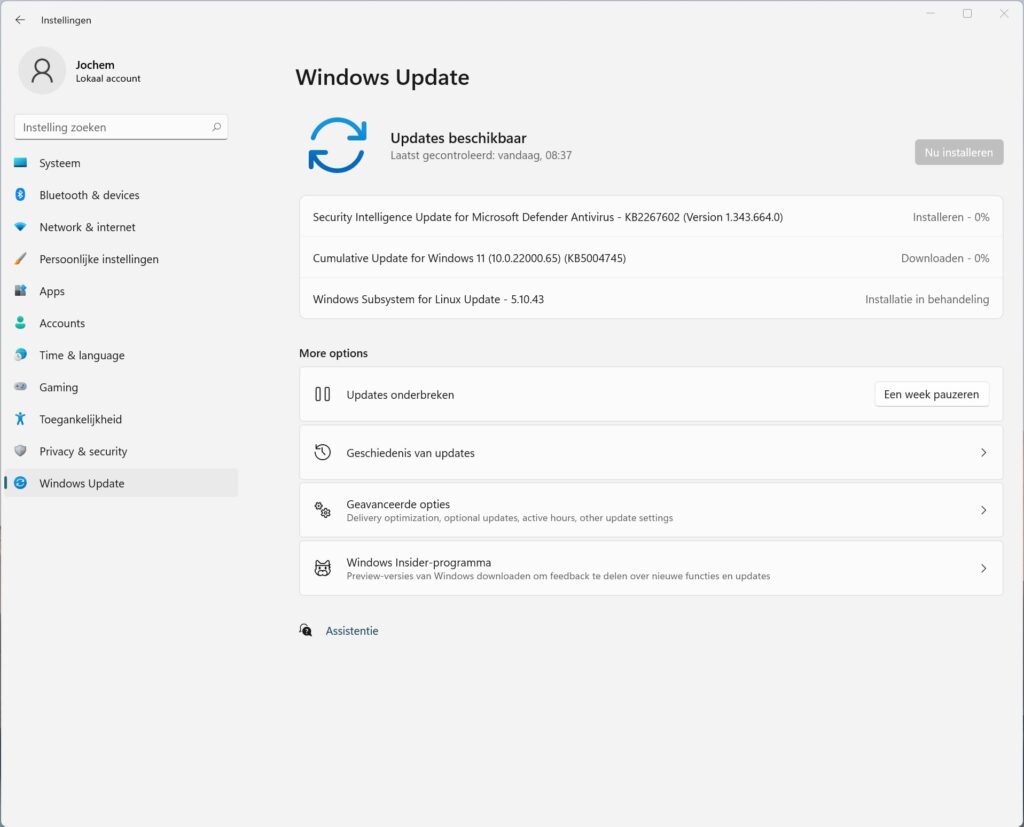Click the large blue update sync icon
Viewport: 1024px width, 827px height.
[x=337, y=145]
